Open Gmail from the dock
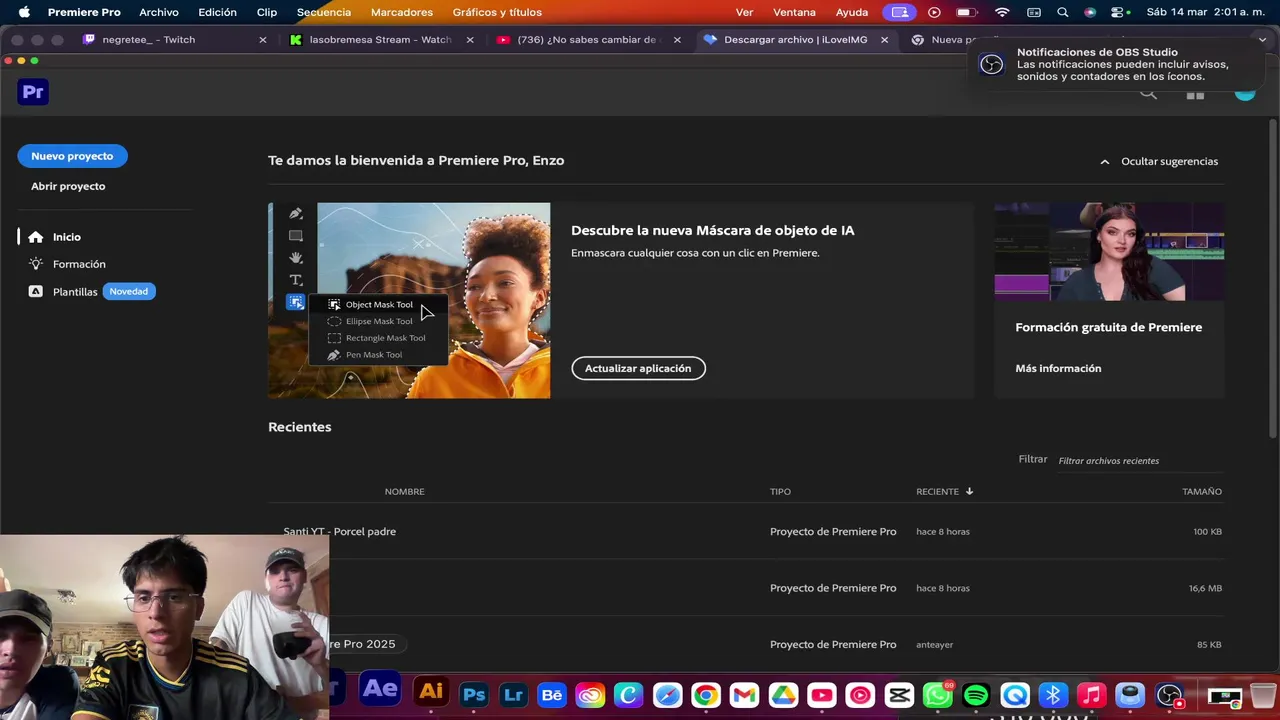Image resolution: width=1280 pixels, height=720 pixels. pos(744,694)
